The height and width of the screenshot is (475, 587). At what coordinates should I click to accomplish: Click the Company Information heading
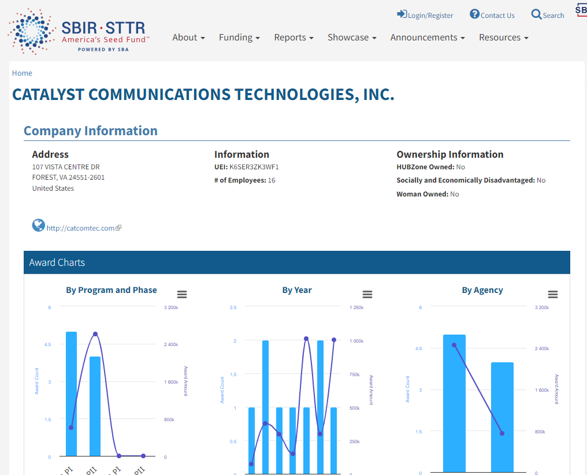click(x=91, y=131)
